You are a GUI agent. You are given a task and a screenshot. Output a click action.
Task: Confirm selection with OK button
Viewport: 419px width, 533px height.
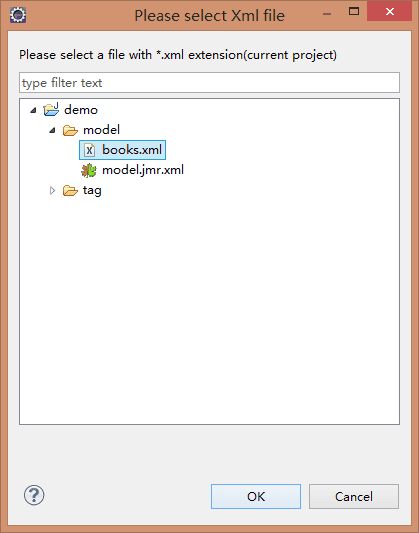tap(256, 496)
